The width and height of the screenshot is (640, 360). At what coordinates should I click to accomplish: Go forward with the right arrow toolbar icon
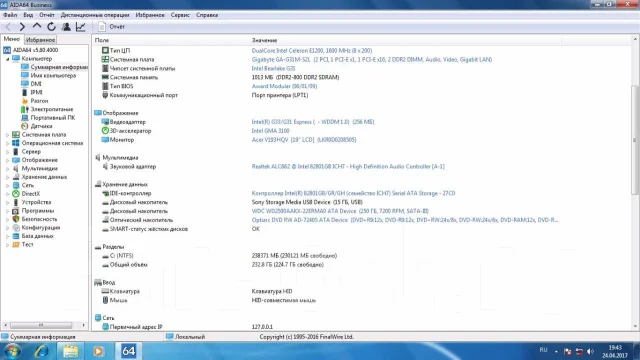point(22,27)
